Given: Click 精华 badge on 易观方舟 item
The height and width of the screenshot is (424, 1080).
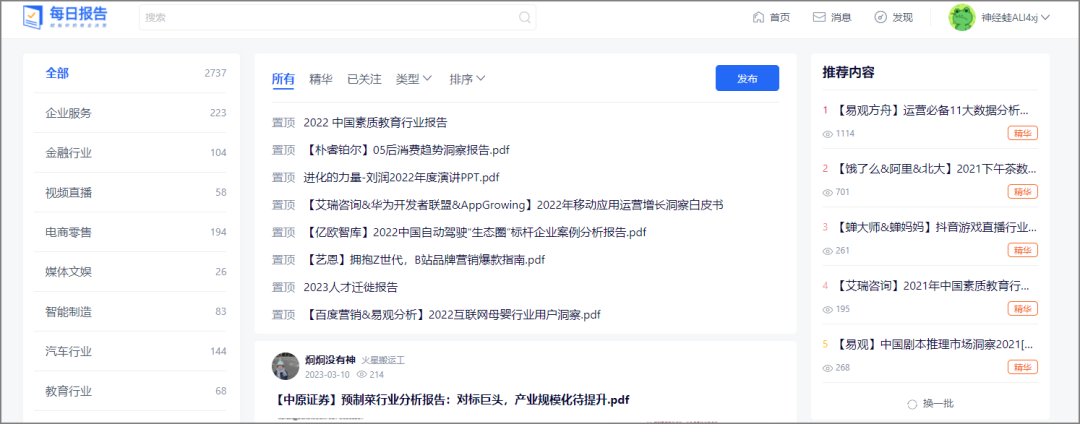Looking at the screenshot, I should tap(1022, 134).
